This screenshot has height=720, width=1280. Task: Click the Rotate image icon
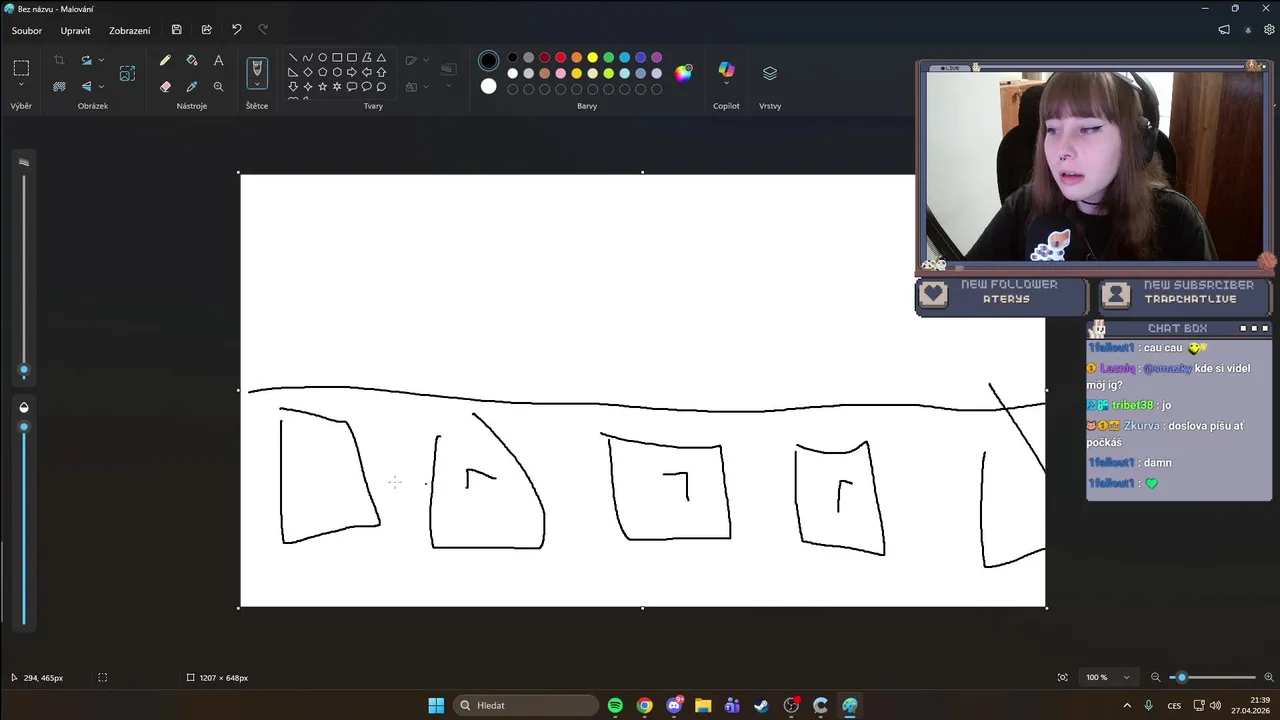pos(87,60)
